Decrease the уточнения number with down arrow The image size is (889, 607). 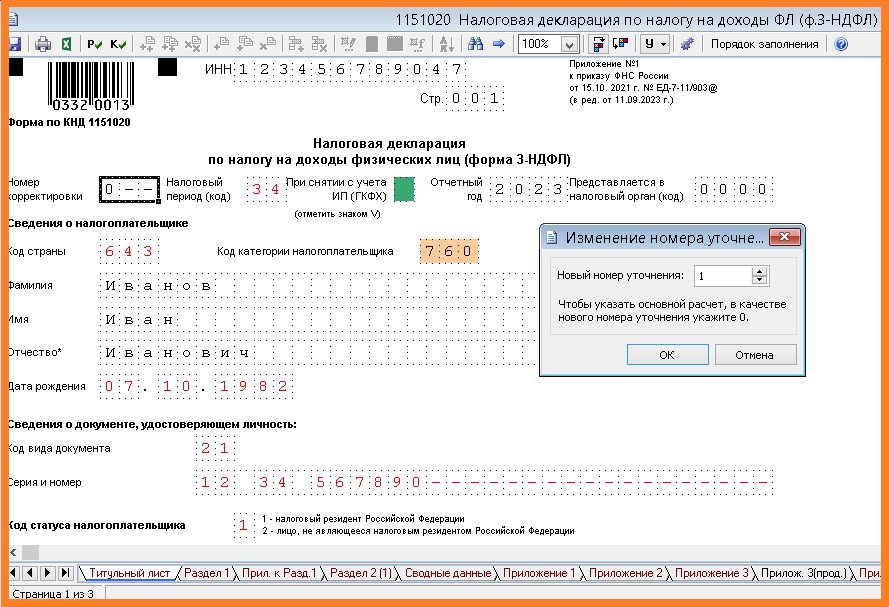pyautogui.click(x=760, y=281)
